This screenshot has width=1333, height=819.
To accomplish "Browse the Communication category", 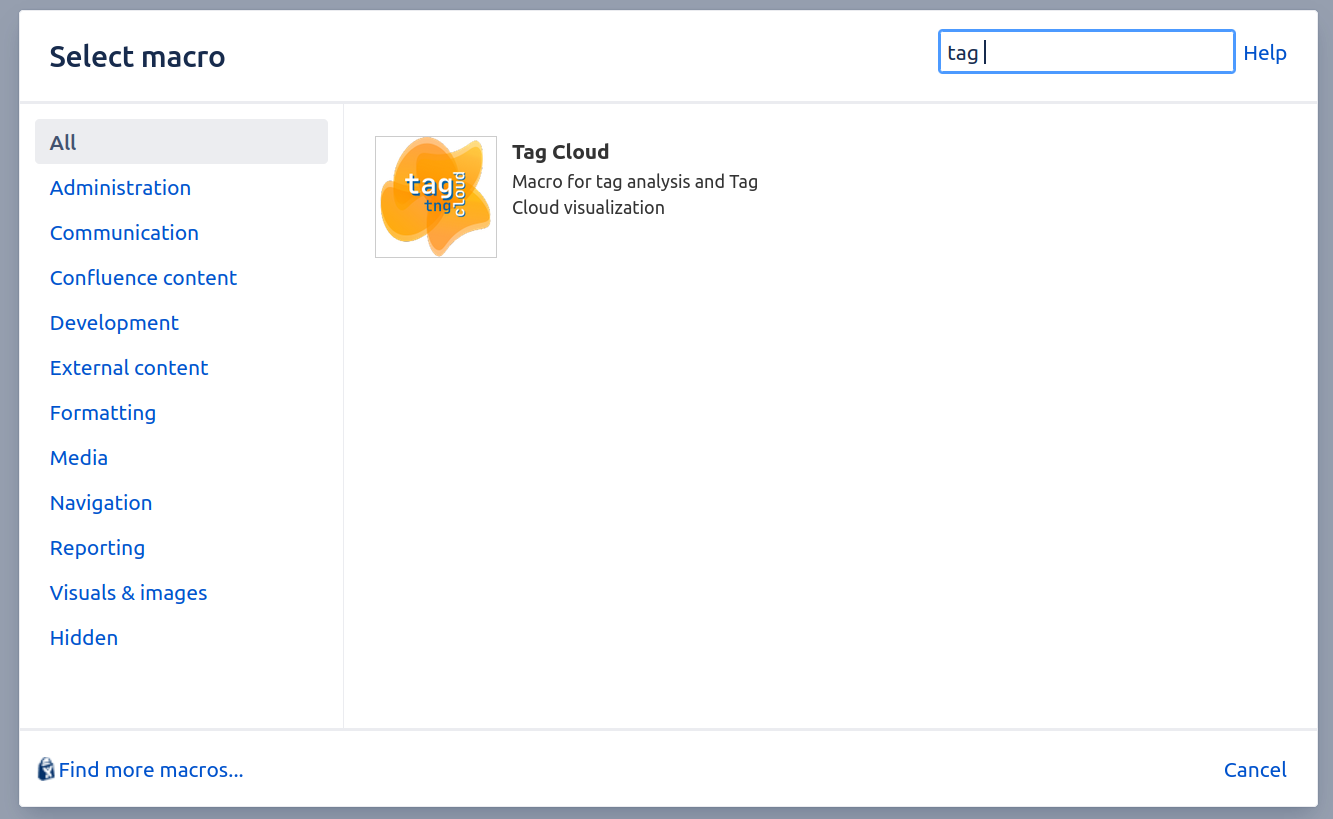I will (x=124, y=232).
